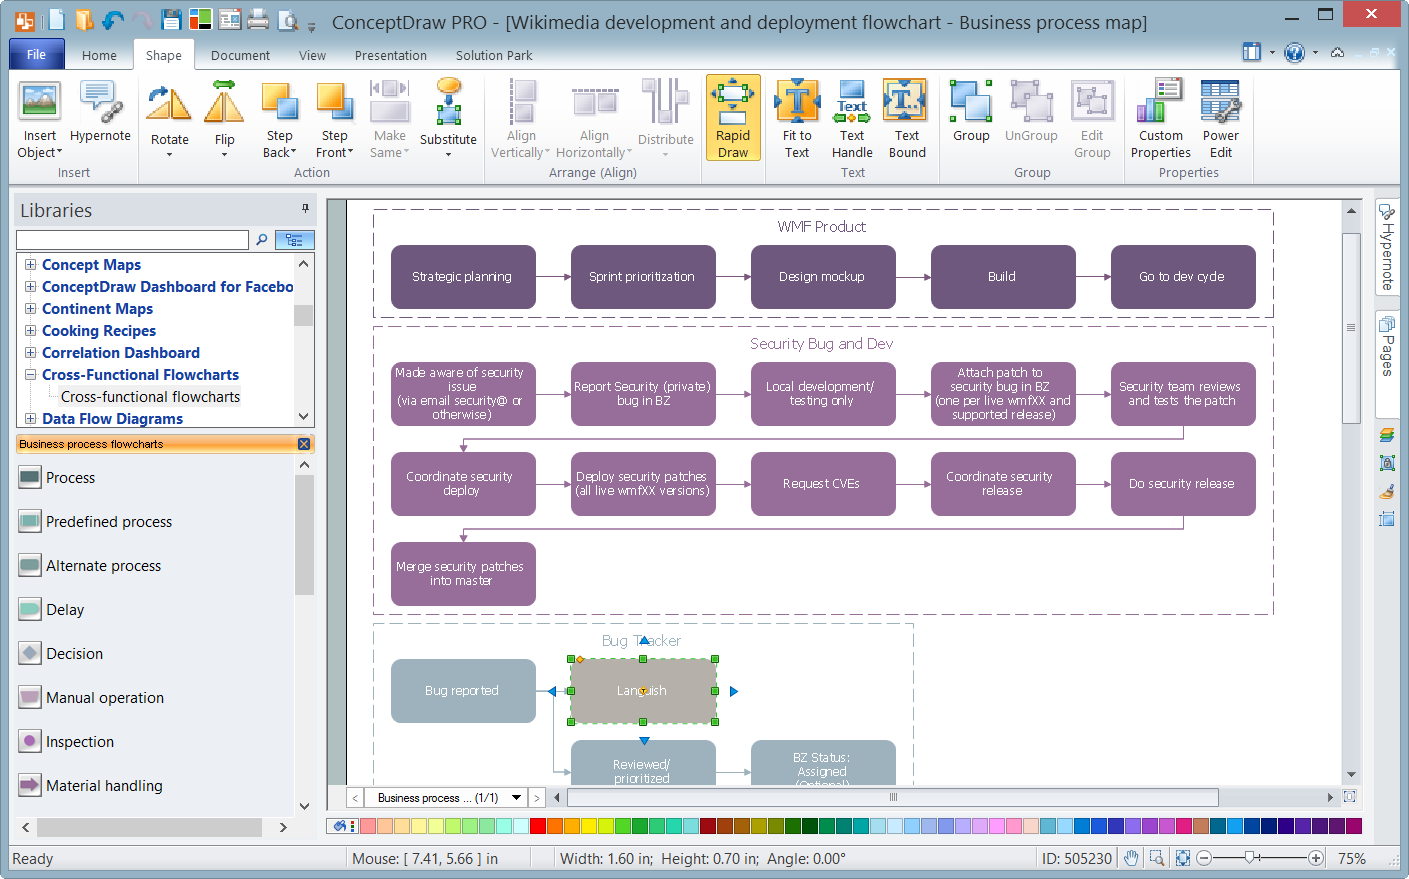The image size is (1409, 879).
Task: Switch to the Document tab
Action: click(240, 56)
